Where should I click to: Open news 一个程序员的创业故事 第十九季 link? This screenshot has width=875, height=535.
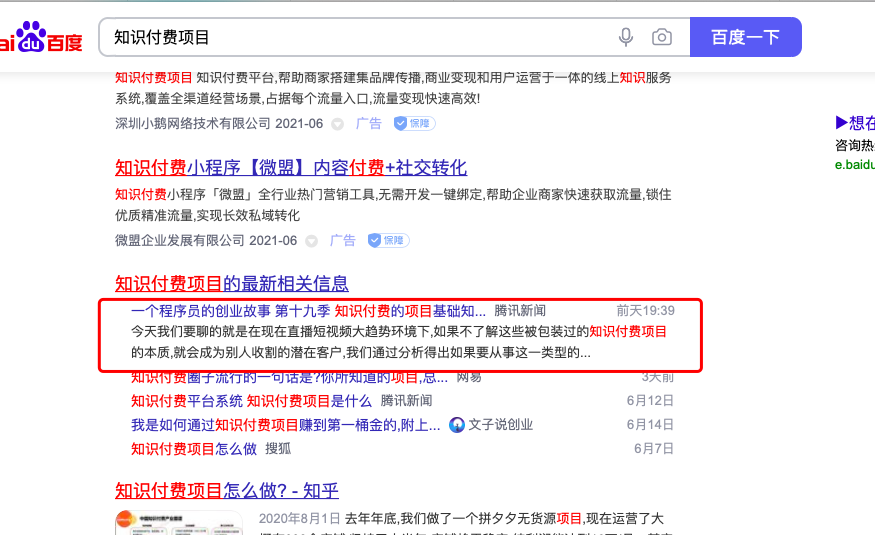308,311
